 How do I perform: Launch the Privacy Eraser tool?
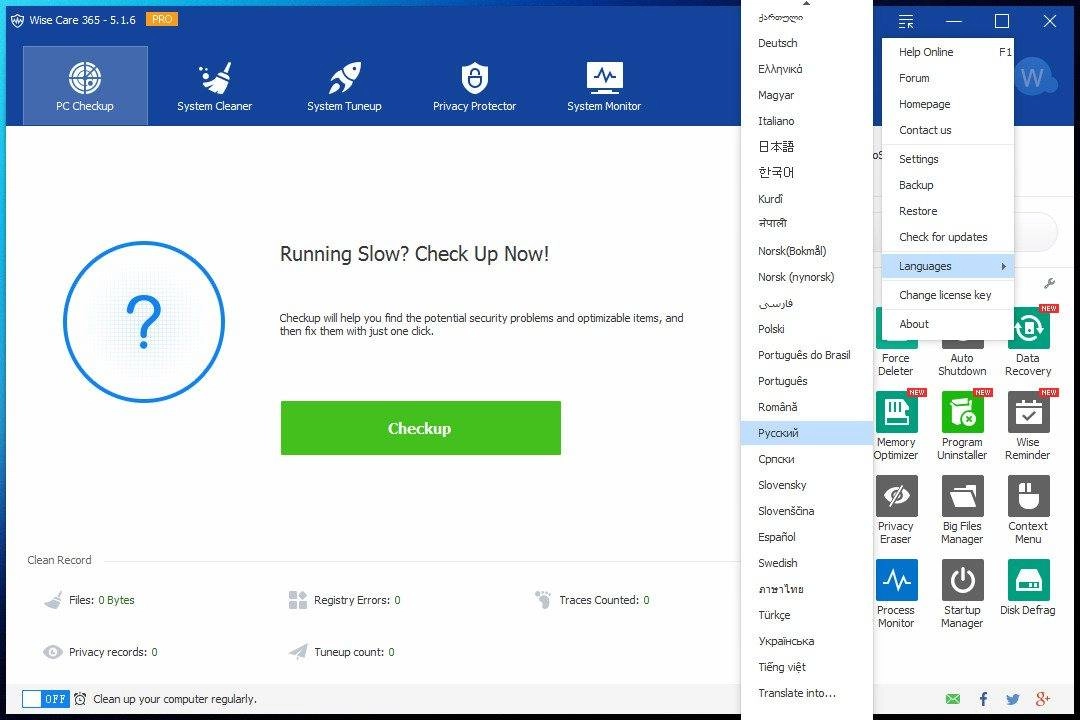pos(896,510)
